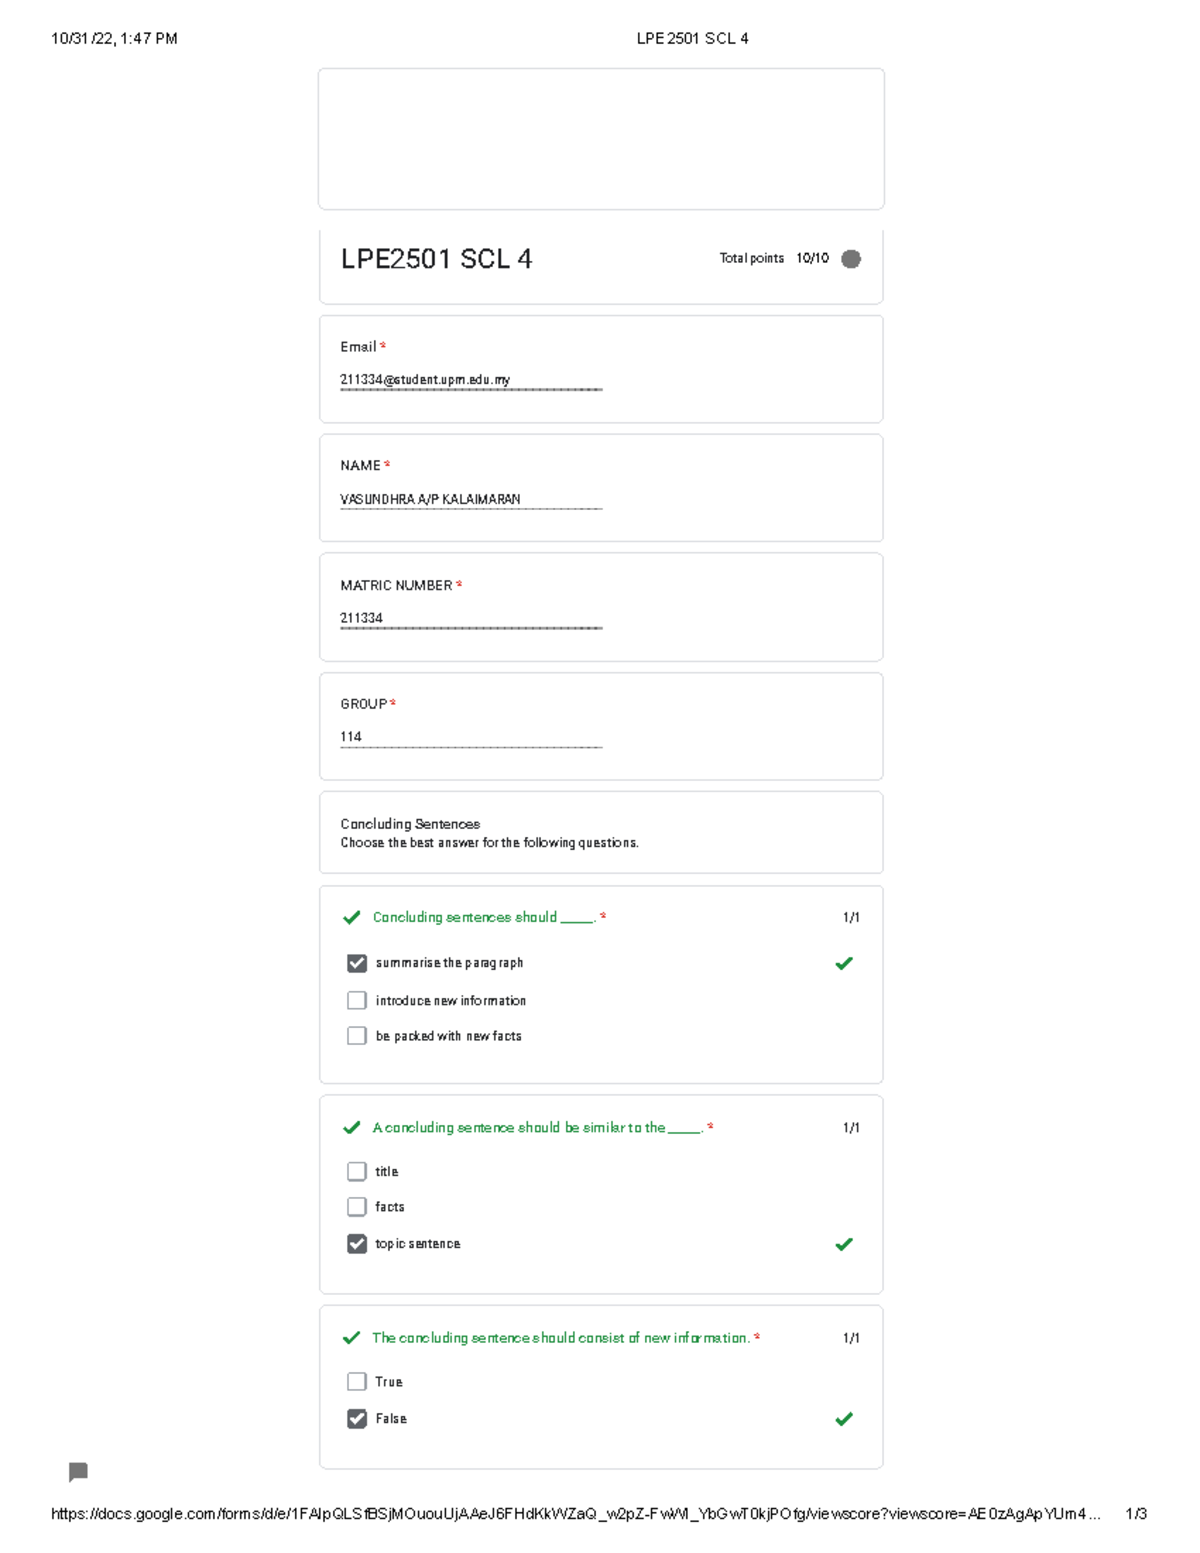Check the 'introduce new information' option
Viewport: 1200px width, 1553px height.
(x=357, y=1000)
